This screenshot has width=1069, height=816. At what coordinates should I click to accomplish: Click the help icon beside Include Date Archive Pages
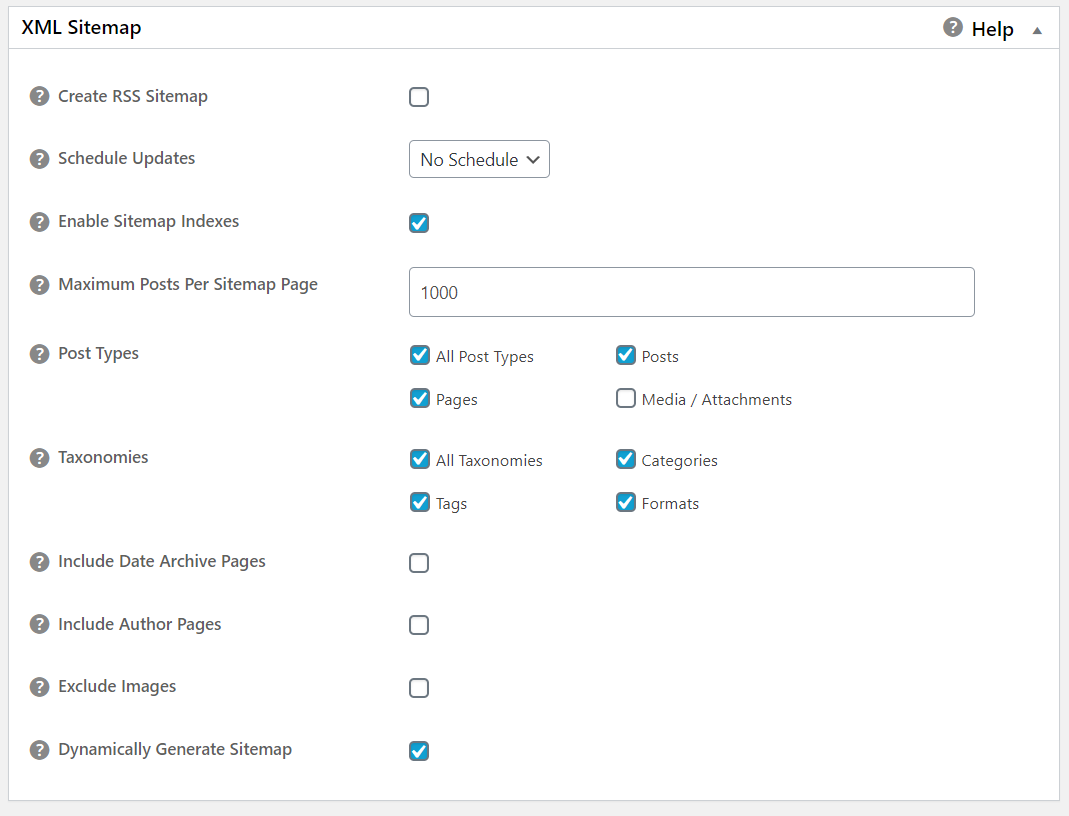point(40,562)
